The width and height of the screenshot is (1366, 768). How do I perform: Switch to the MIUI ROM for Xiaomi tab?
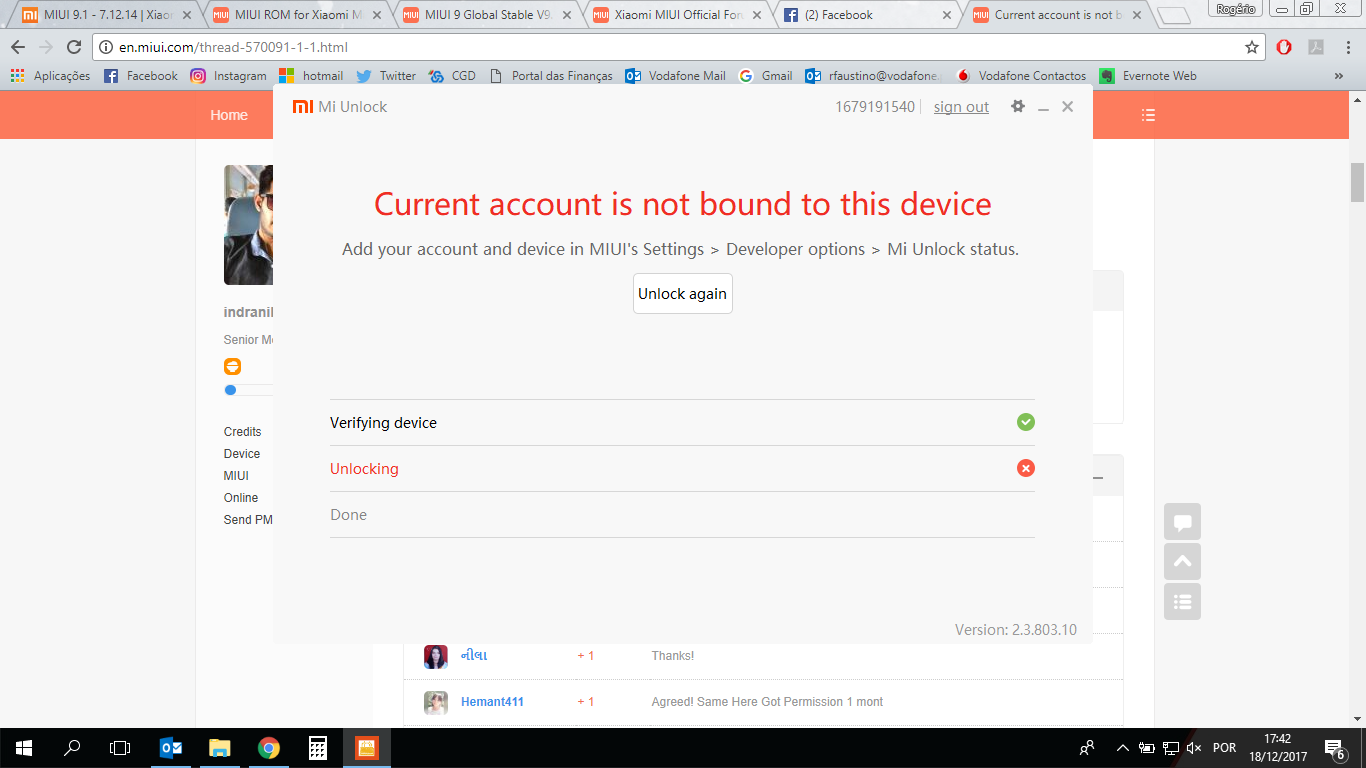pyautogui.click(x=296, y=15)
